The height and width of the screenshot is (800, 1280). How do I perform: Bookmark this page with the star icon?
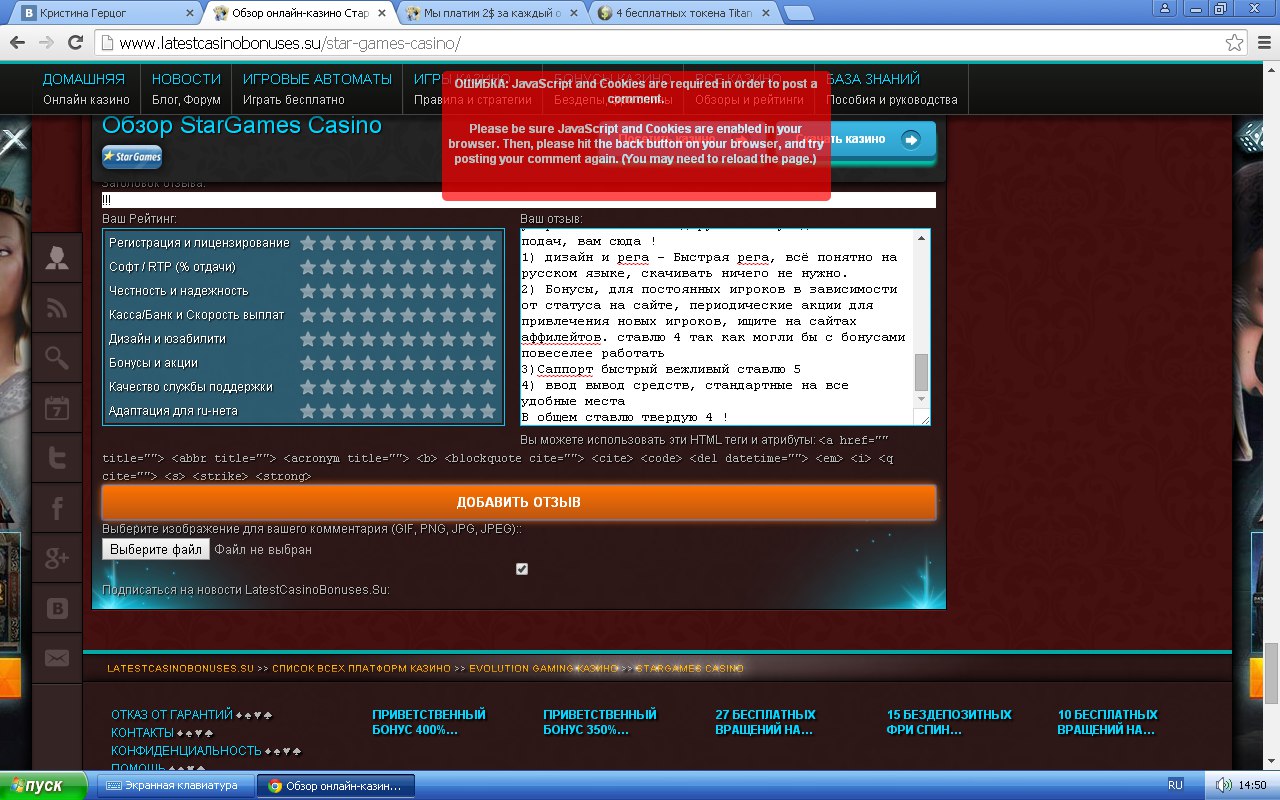click(1235, 43)
